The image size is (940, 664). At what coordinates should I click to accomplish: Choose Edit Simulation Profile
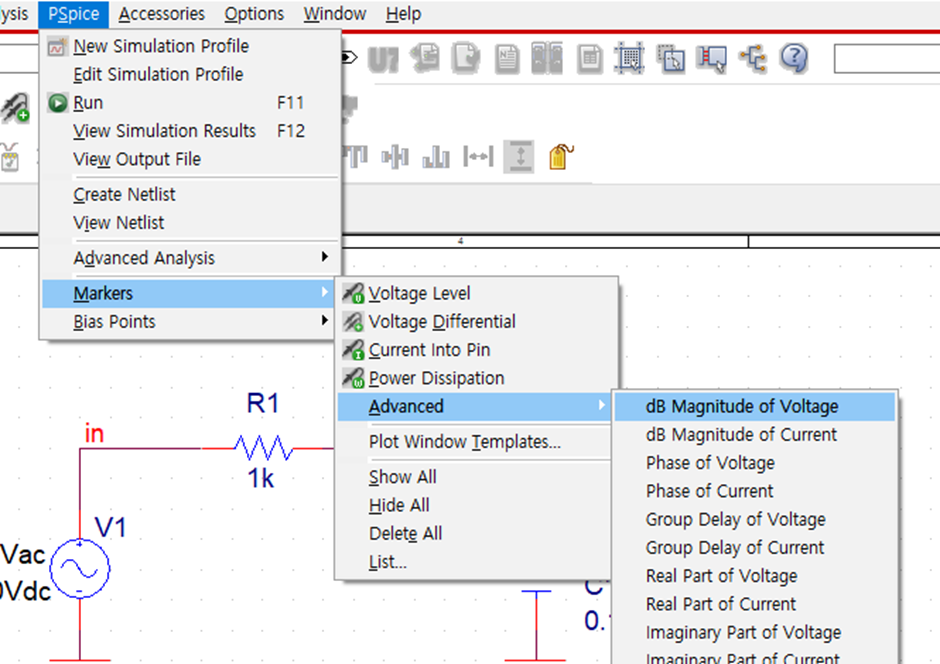coord(190,74)
